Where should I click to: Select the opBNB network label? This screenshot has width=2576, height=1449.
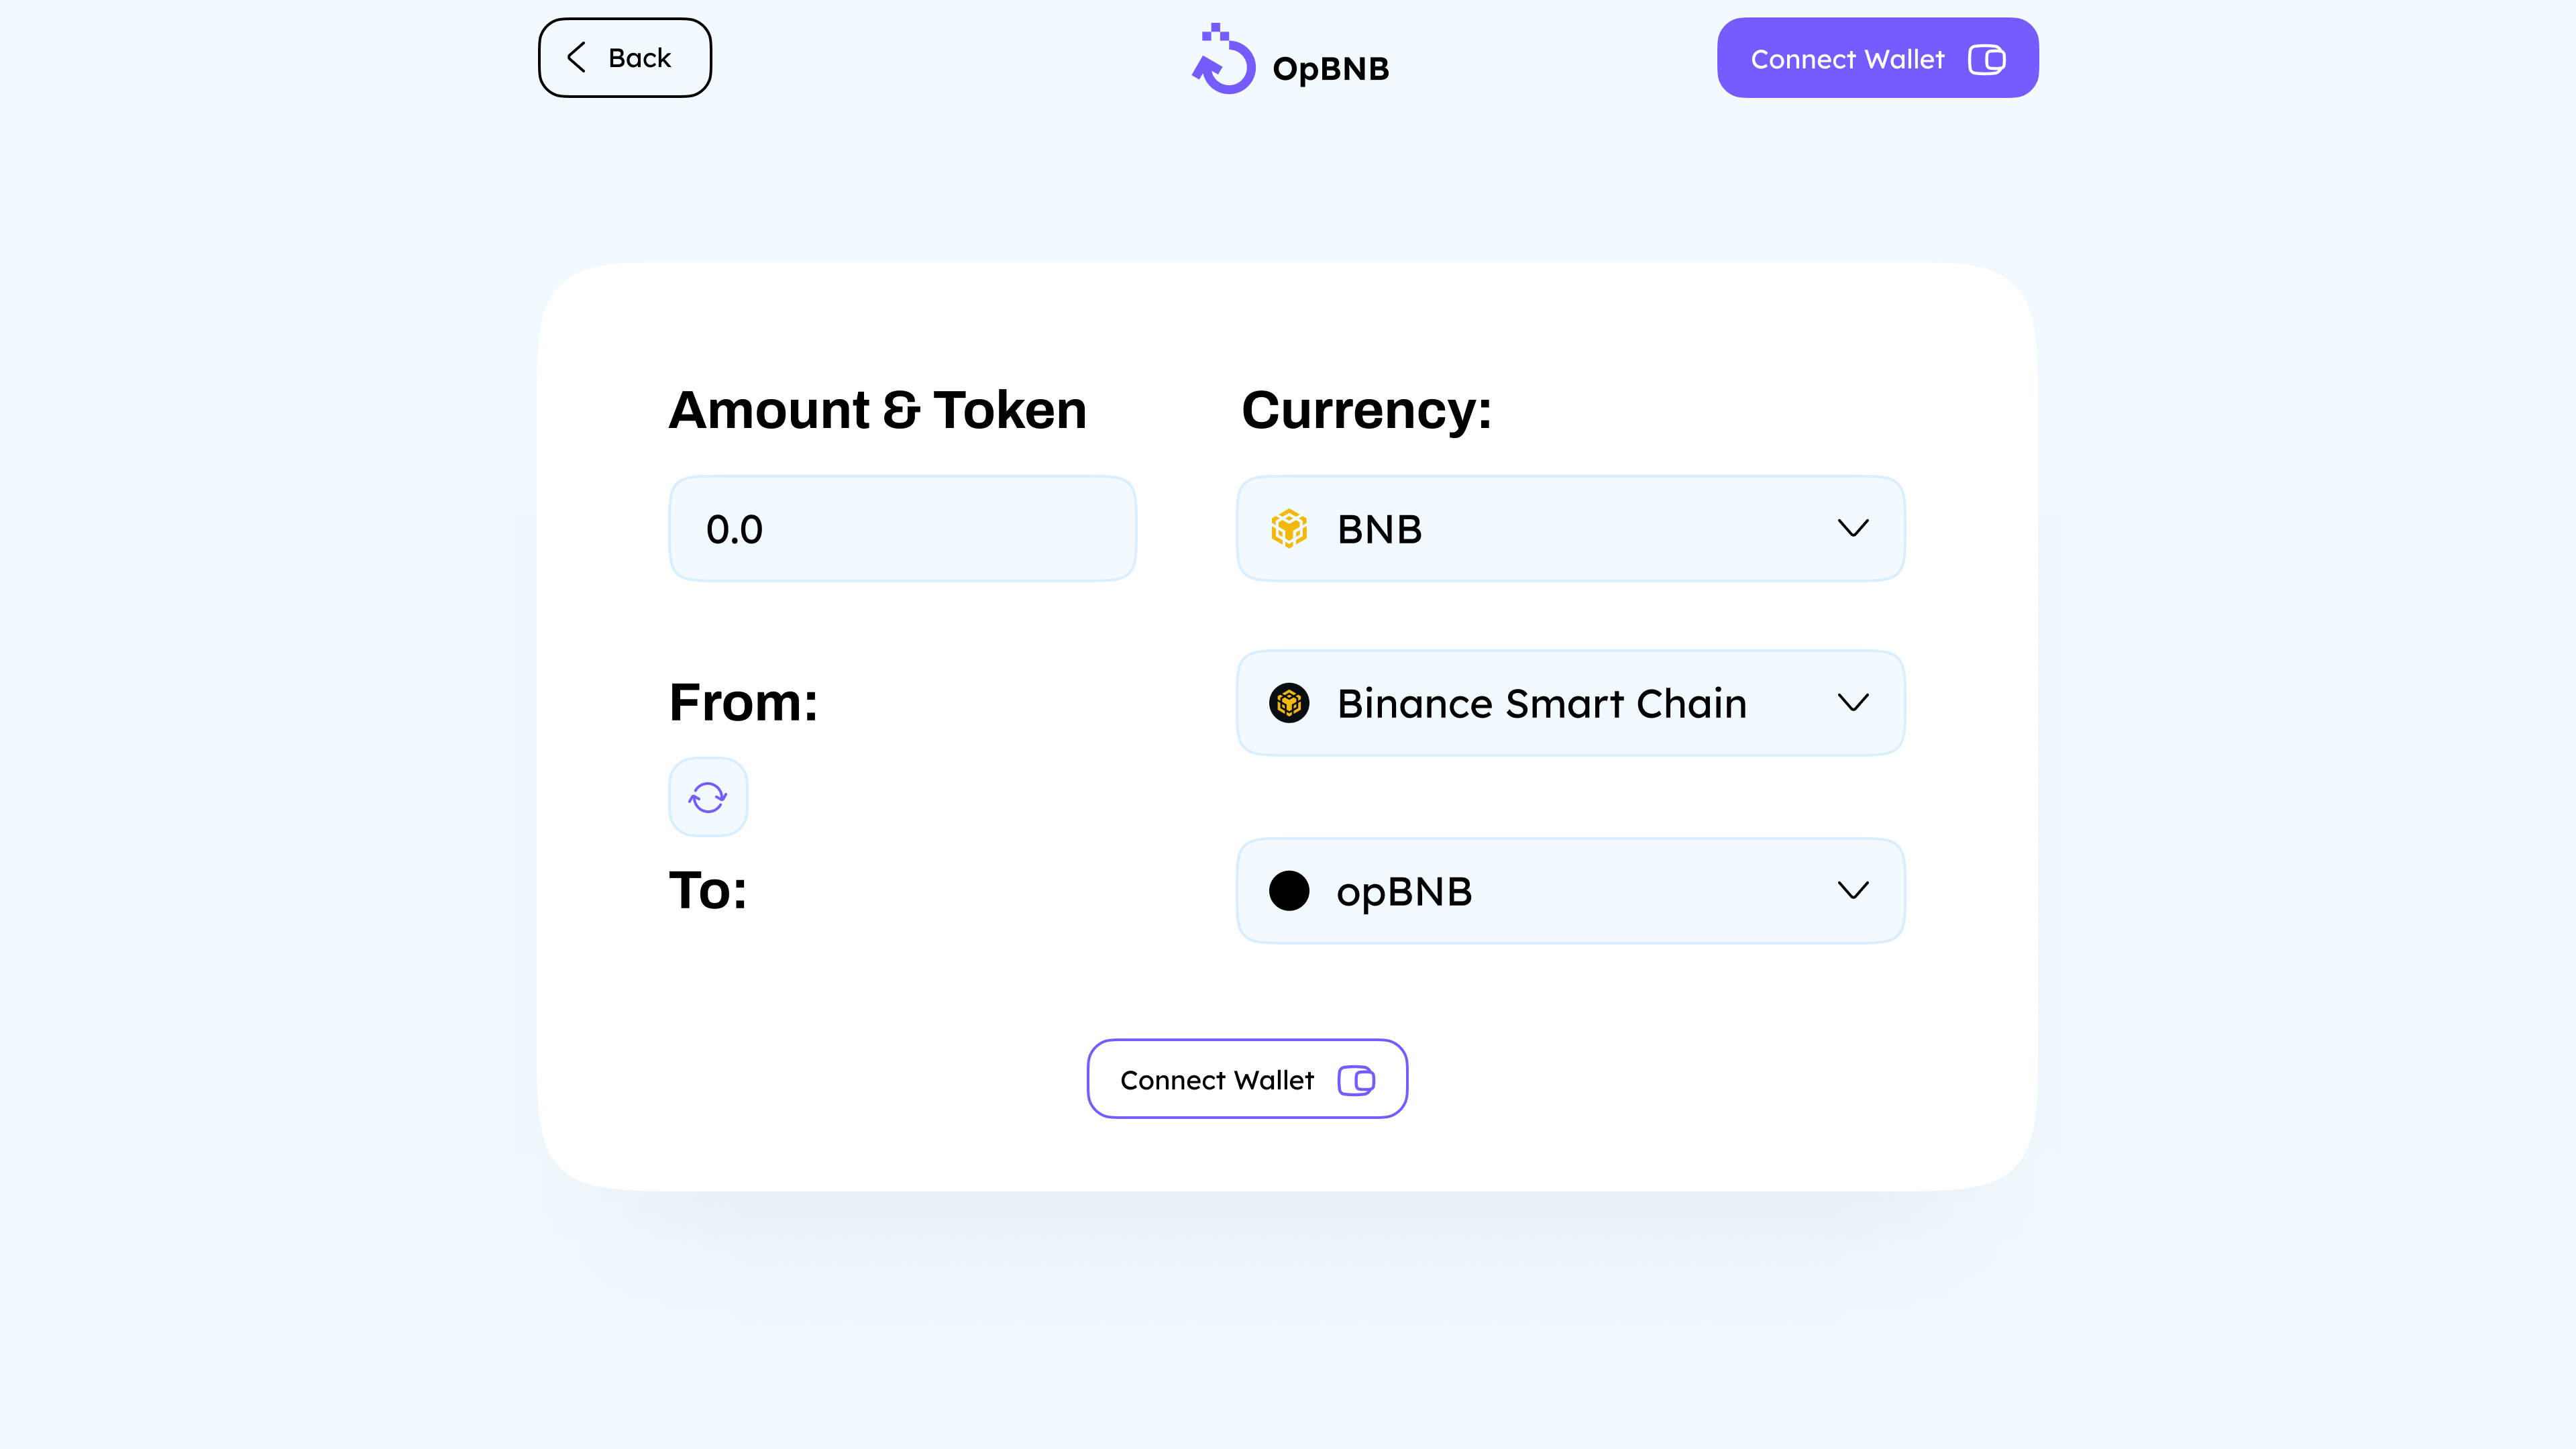click(1404, 892)
